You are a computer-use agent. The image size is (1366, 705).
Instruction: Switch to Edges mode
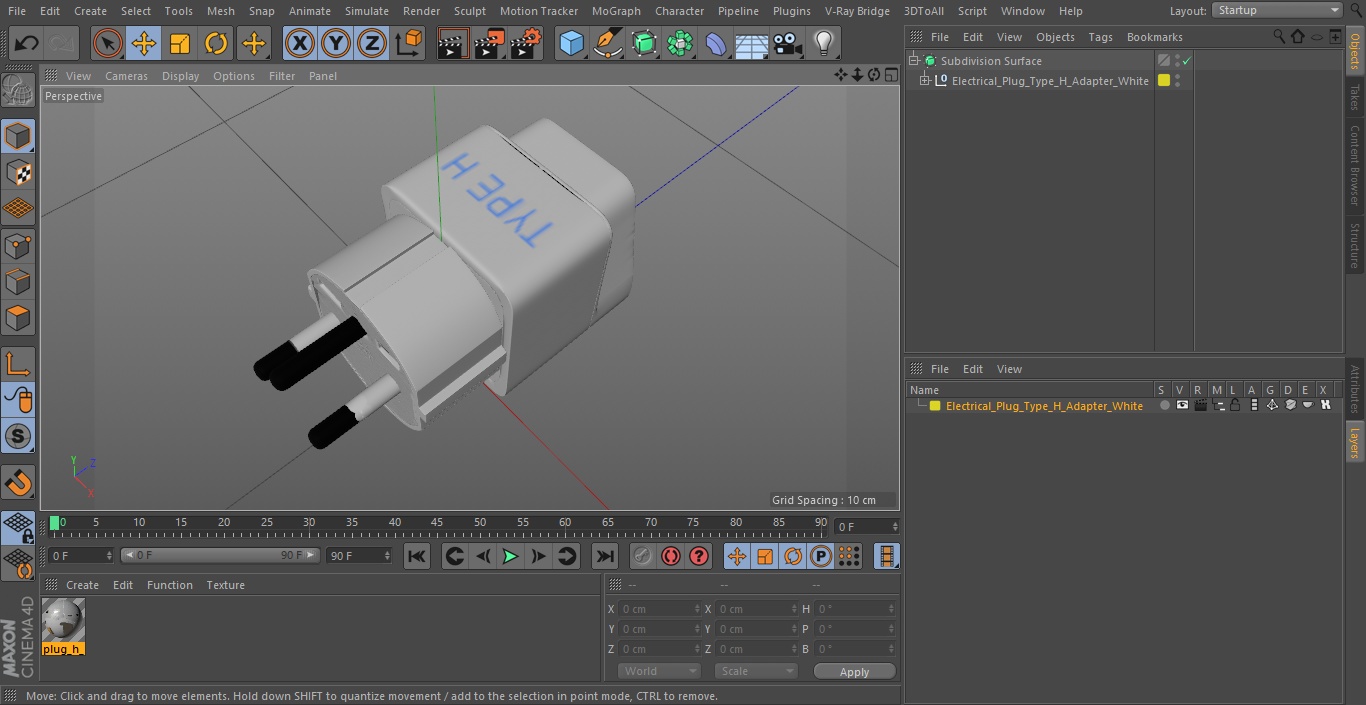pos(18,281)
